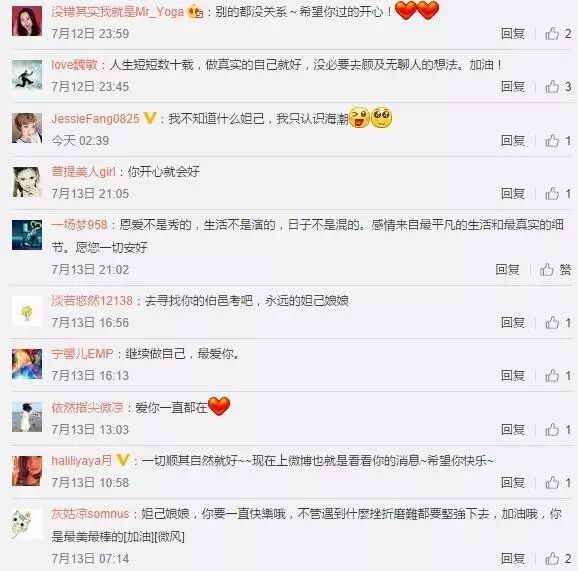The width and height of the screenshot is (578, 571).
Task: Open the 宁馨儿EMP username link
Action: click(82, 354)
